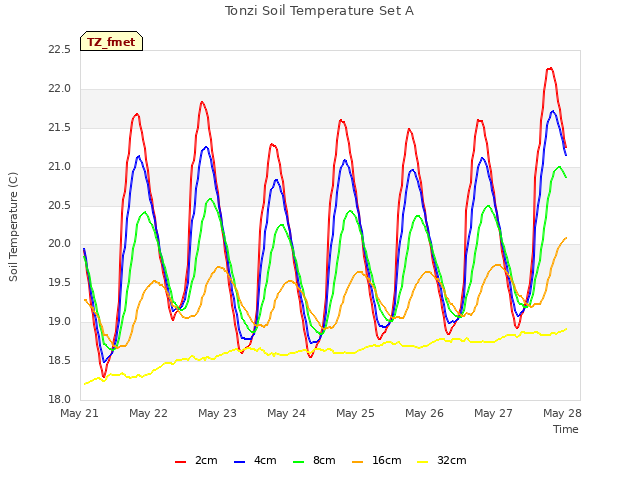The height and width of the screenshot is (480, 640).
Task: Click the orange 16cm line's right endpoint
Action: pos(566,238)
